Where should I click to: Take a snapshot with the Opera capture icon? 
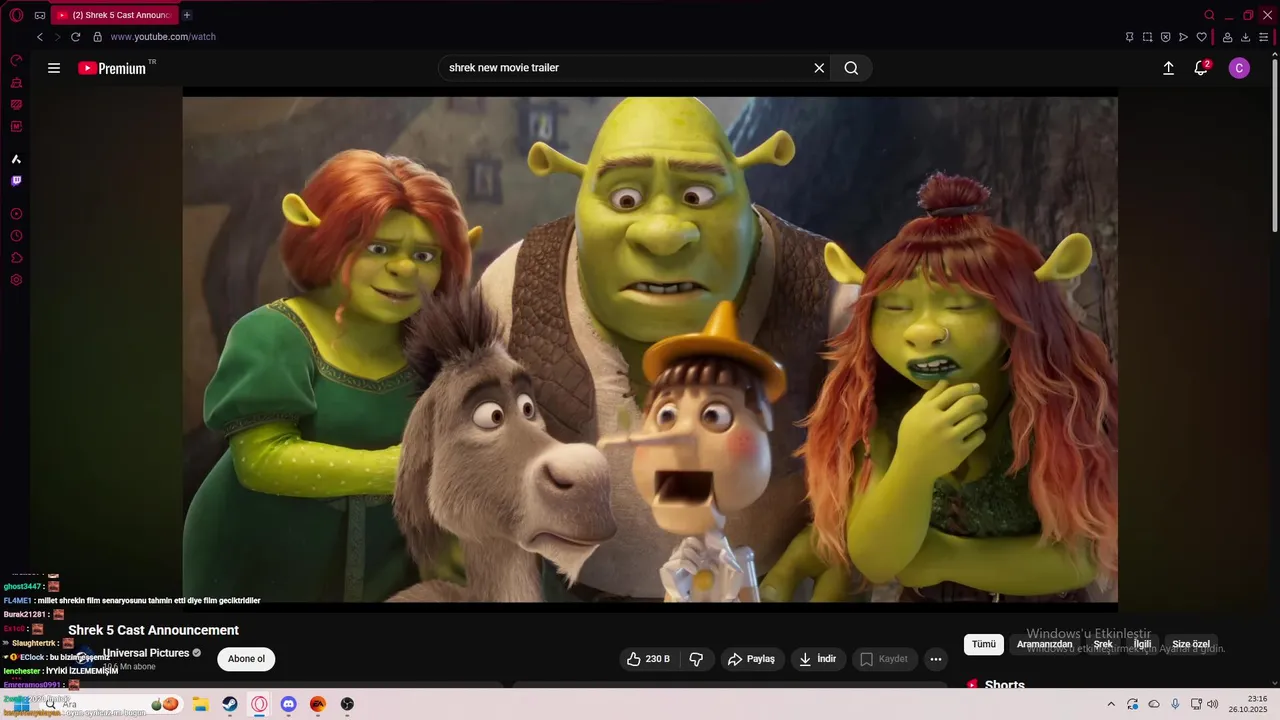(1147, 37)
